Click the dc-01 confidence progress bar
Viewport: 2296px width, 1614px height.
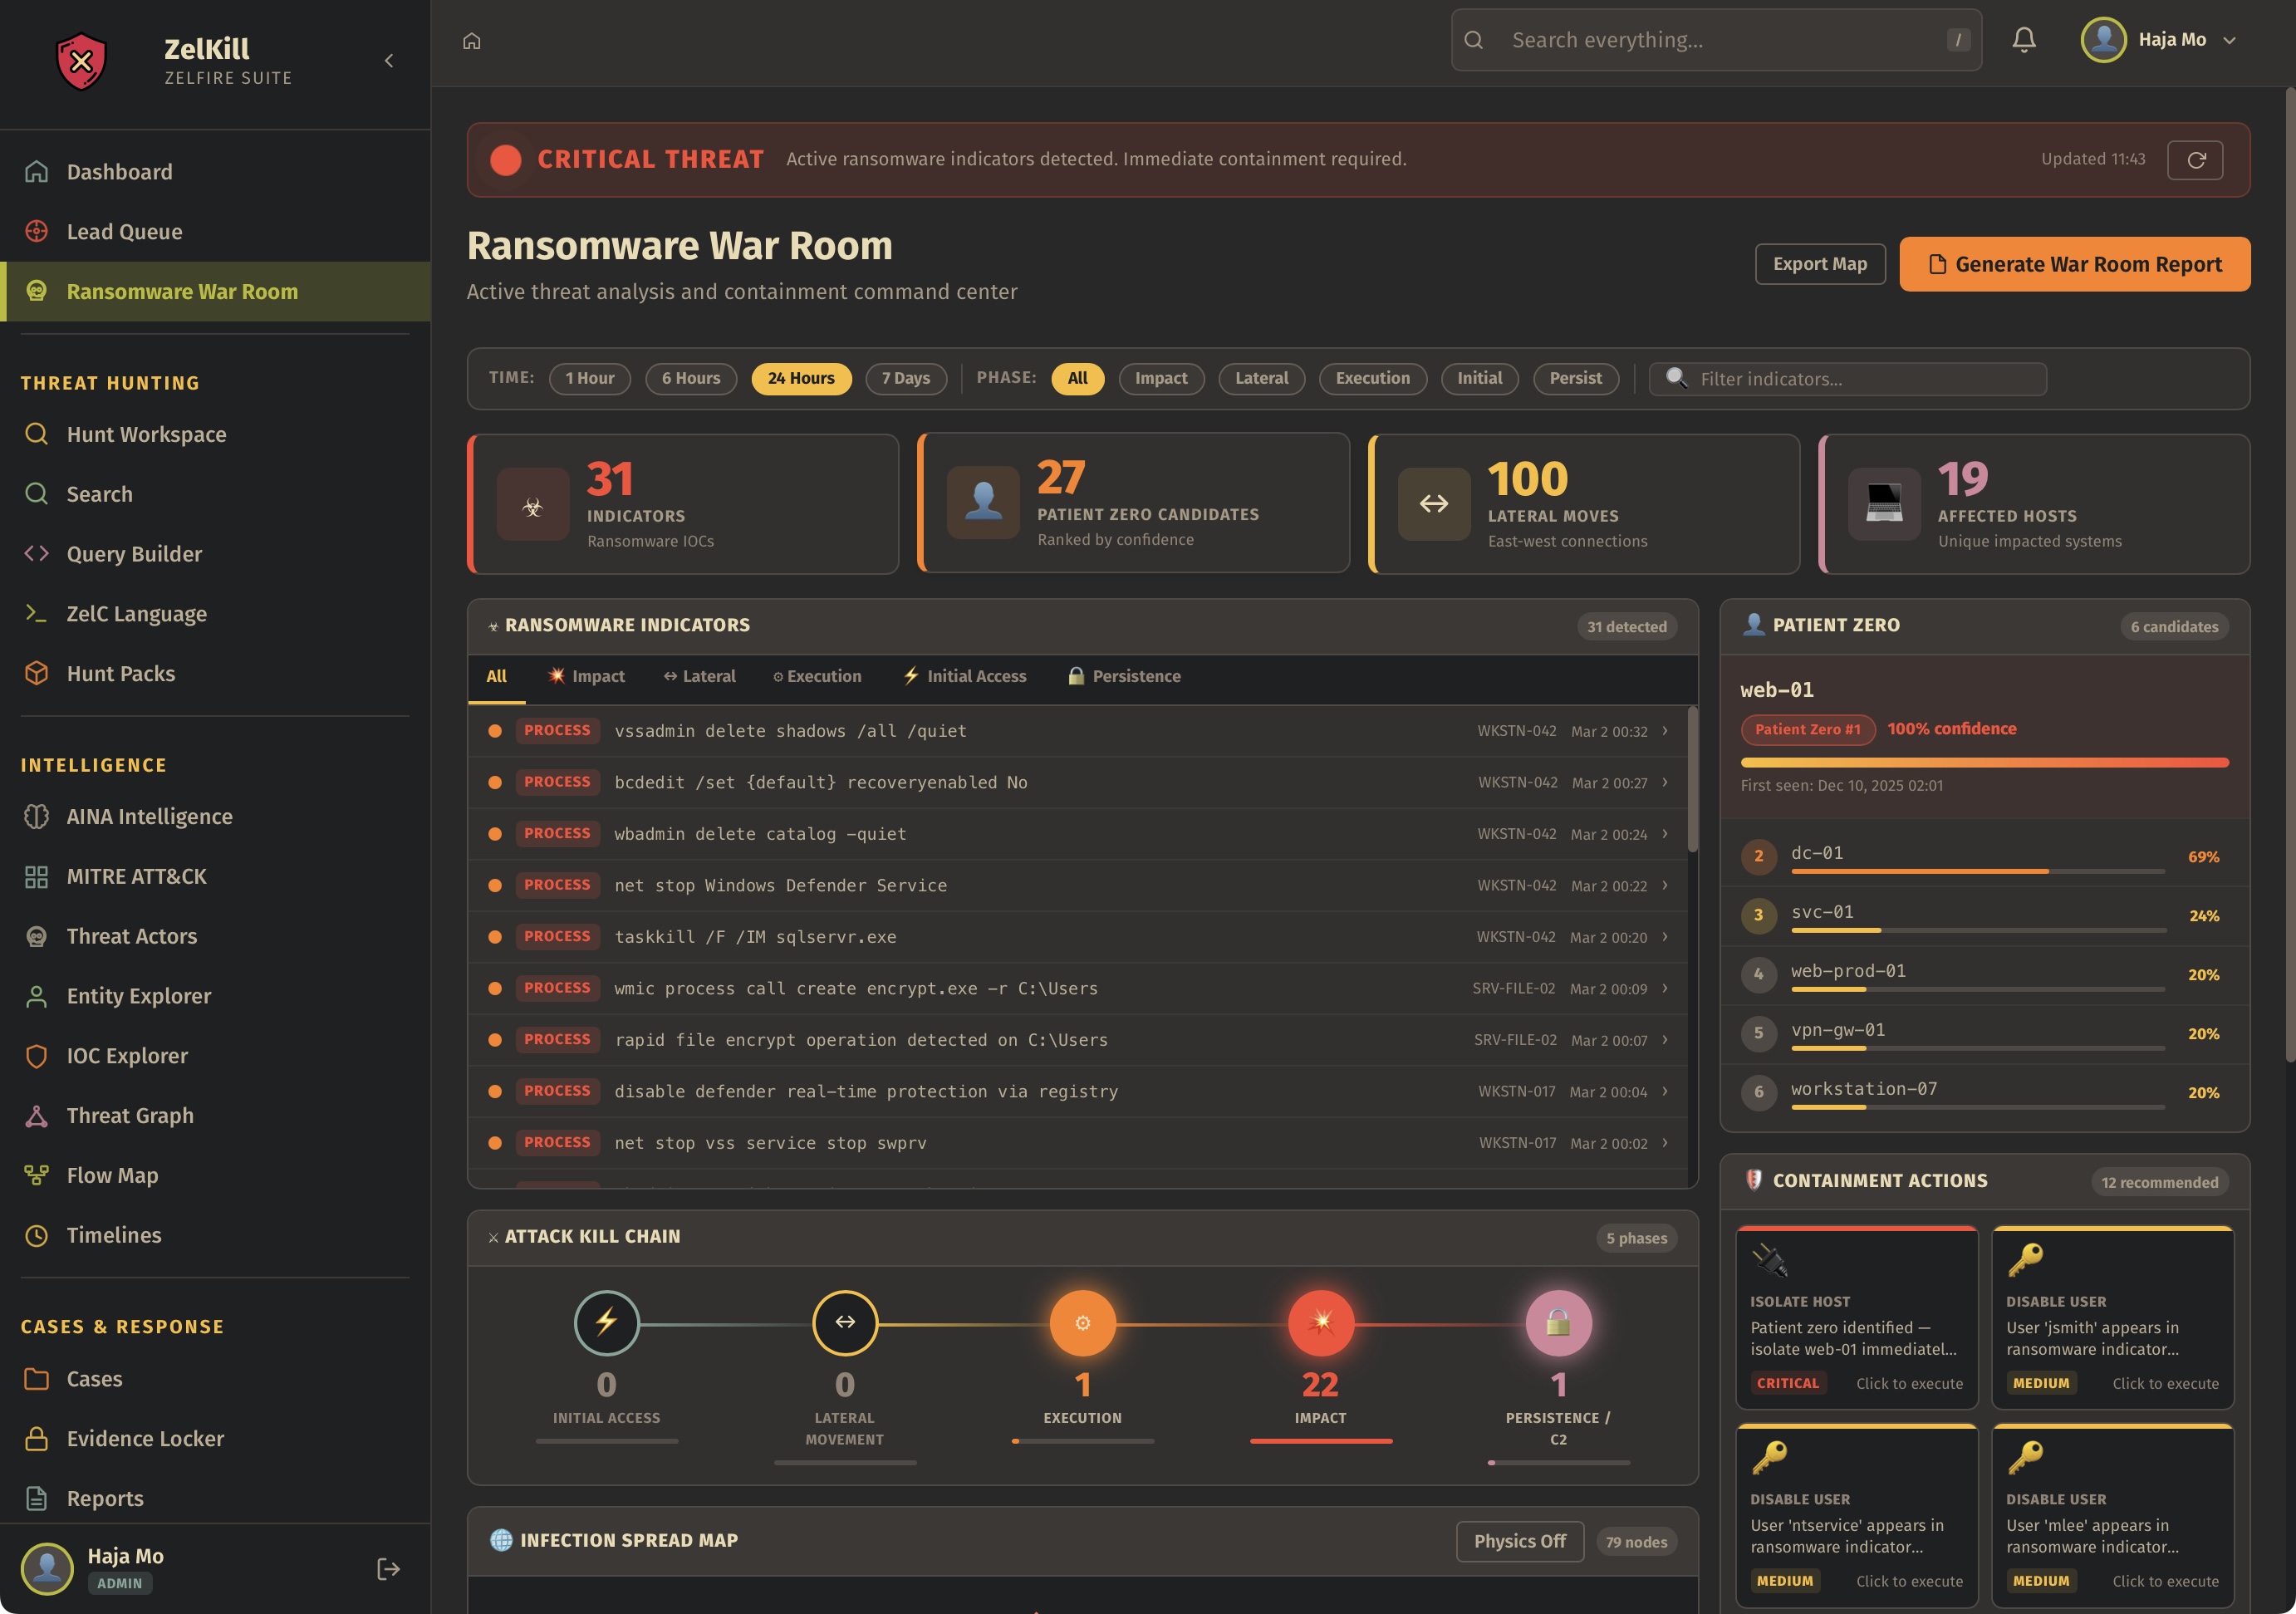click(x=1977, y=871)
